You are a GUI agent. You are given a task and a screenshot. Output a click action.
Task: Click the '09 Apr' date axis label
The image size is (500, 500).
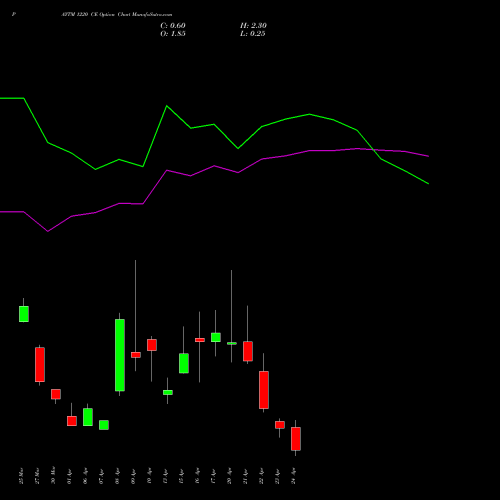(x=133, y=476)
